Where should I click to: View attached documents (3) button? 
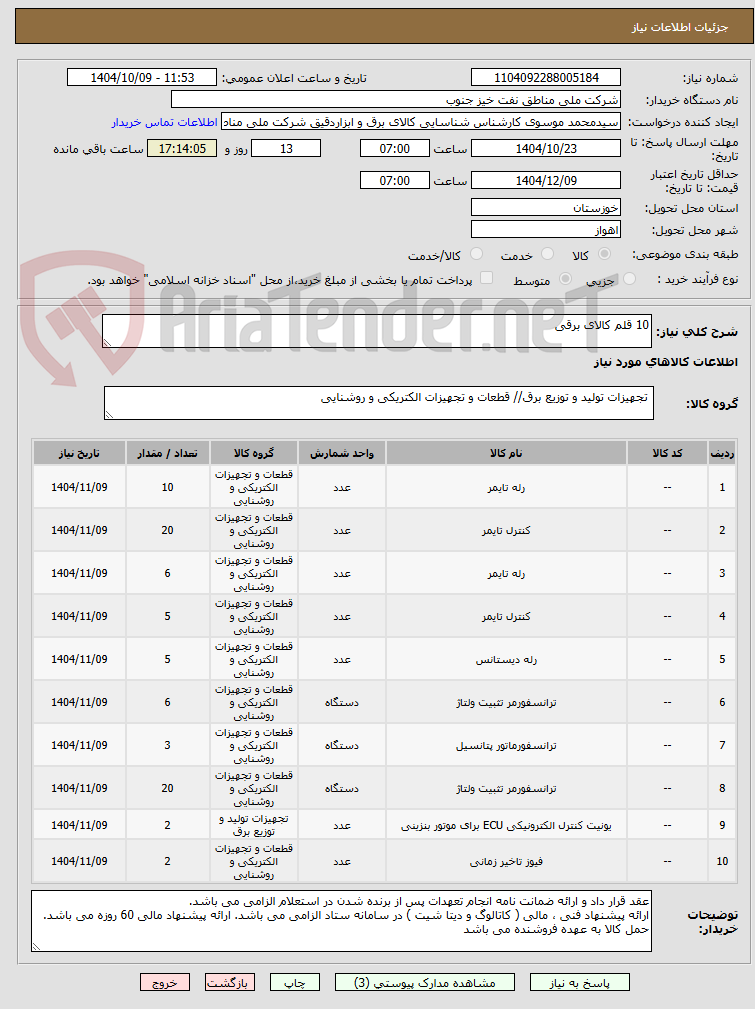click(x=425, y=983)
